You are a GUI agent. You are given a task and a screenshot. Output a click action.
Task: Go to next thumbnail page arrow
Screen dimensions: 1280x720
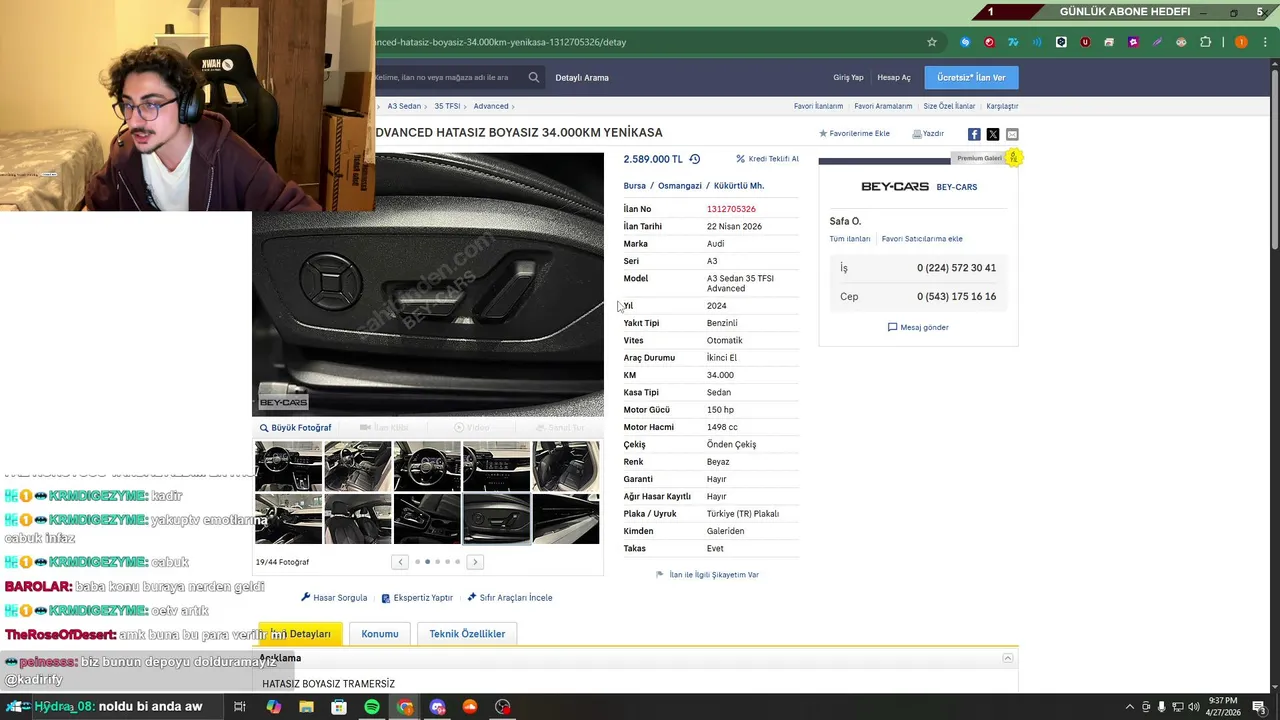[475, 562]
